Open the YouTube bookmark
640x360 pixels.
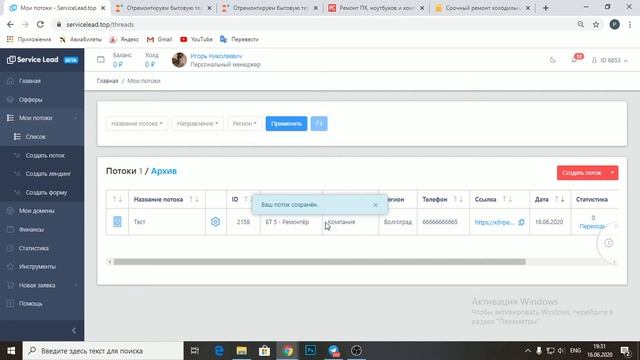196,39
